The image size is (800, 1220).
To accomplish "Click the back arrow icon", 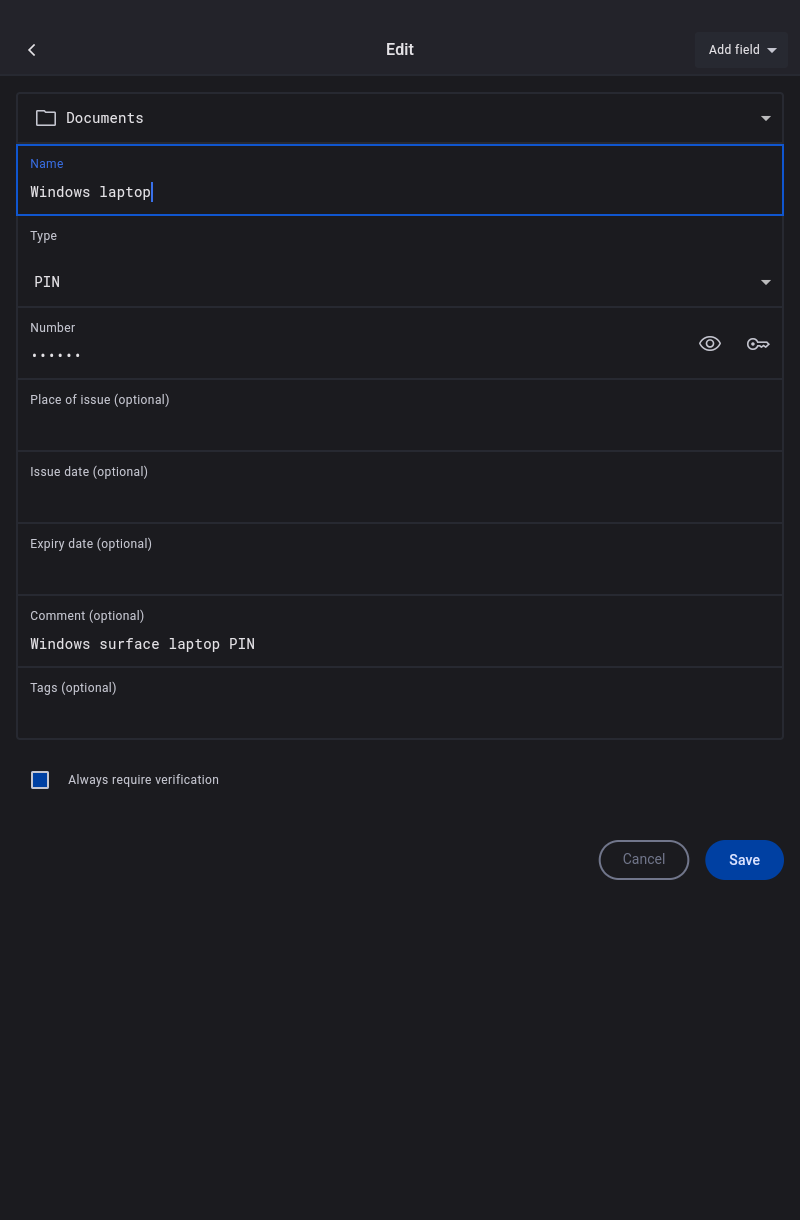I will pos(32,50).
